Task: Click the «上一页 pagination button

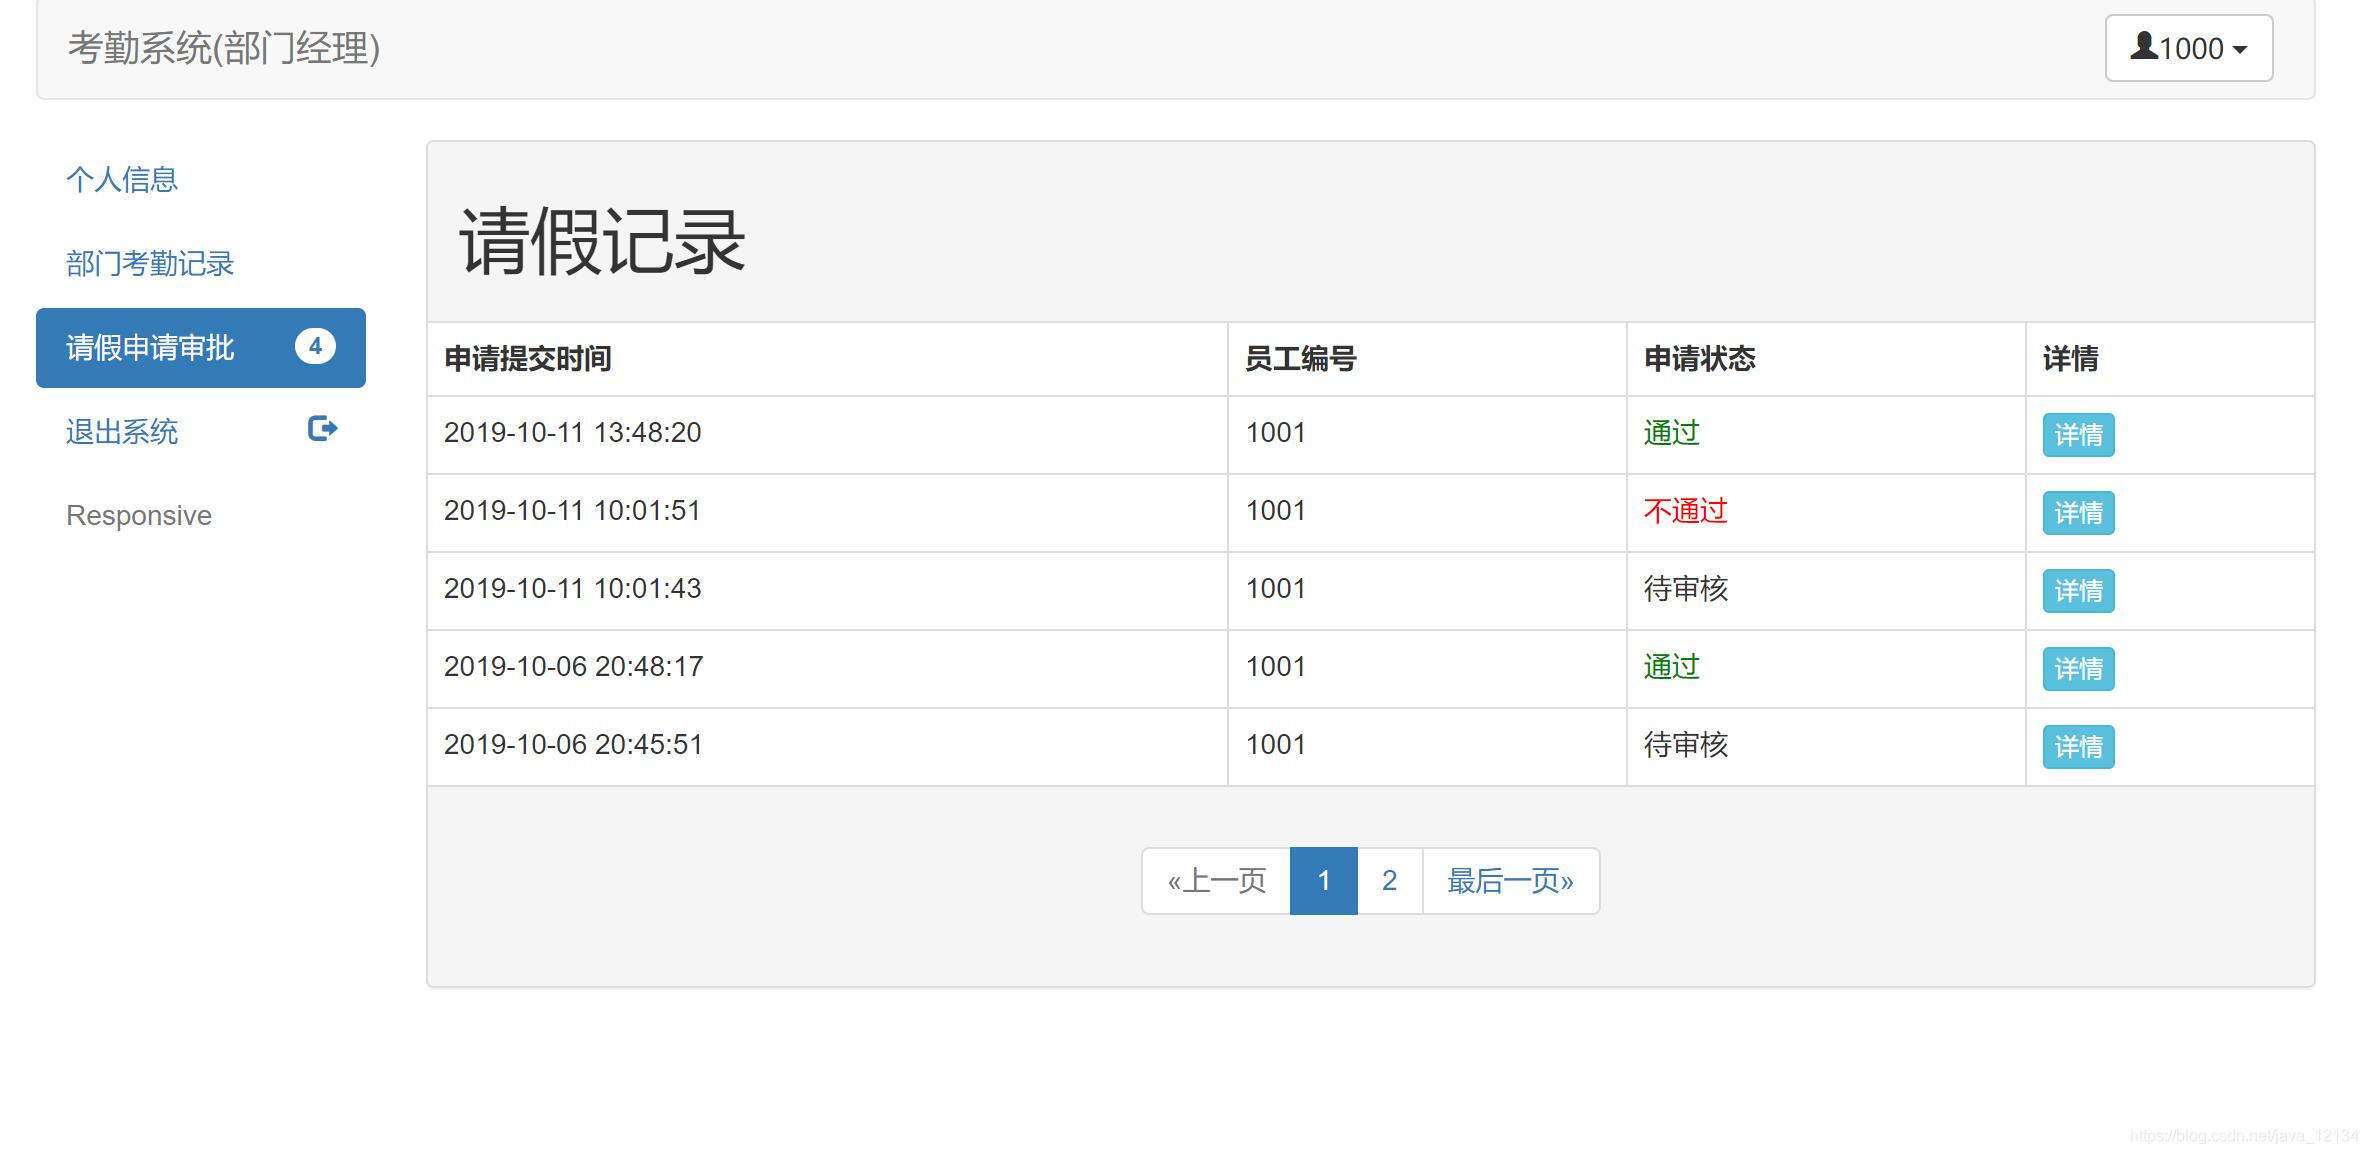Action: (1216, 881)
